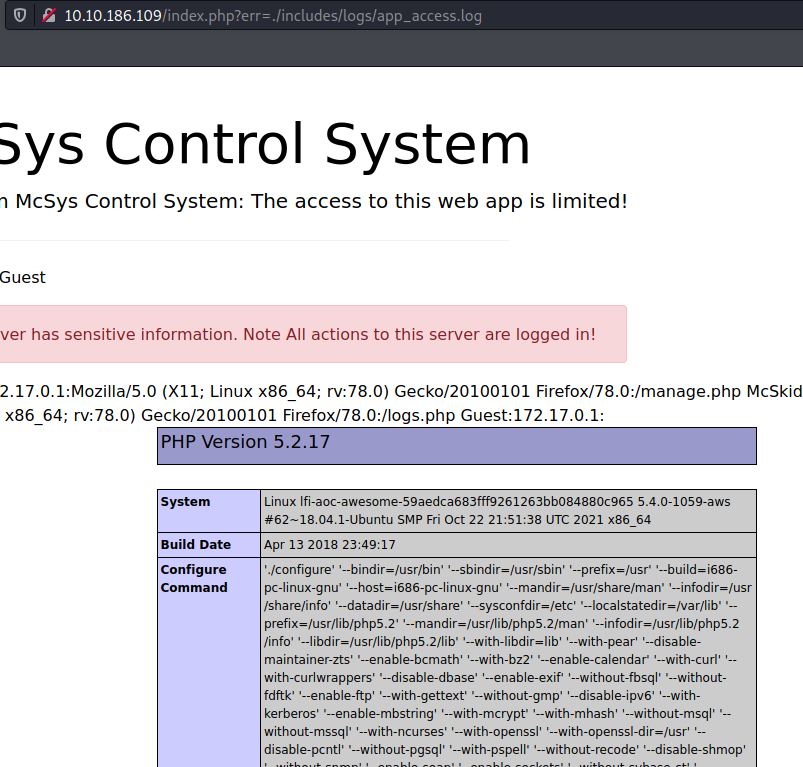Click the insecure connection padlock icon
Image resolution: width=803 pixels, height=767 pixels.
(49, 15)
